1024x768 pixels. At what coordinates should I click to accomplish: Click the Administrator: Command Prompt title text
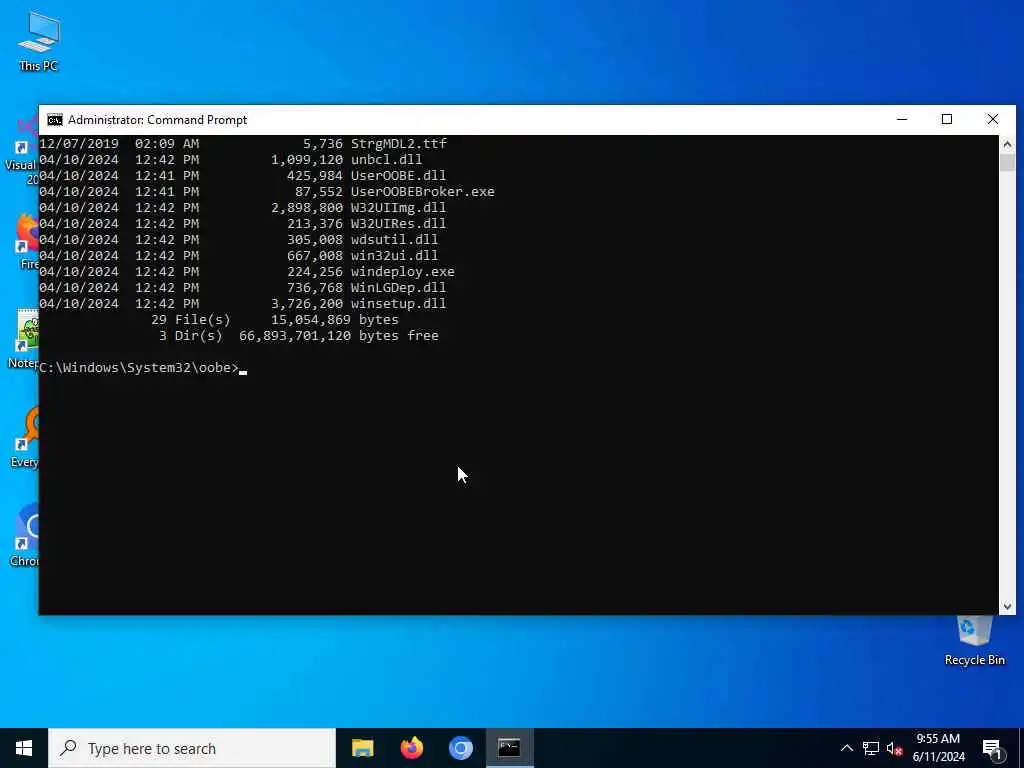tap(157, 120)
